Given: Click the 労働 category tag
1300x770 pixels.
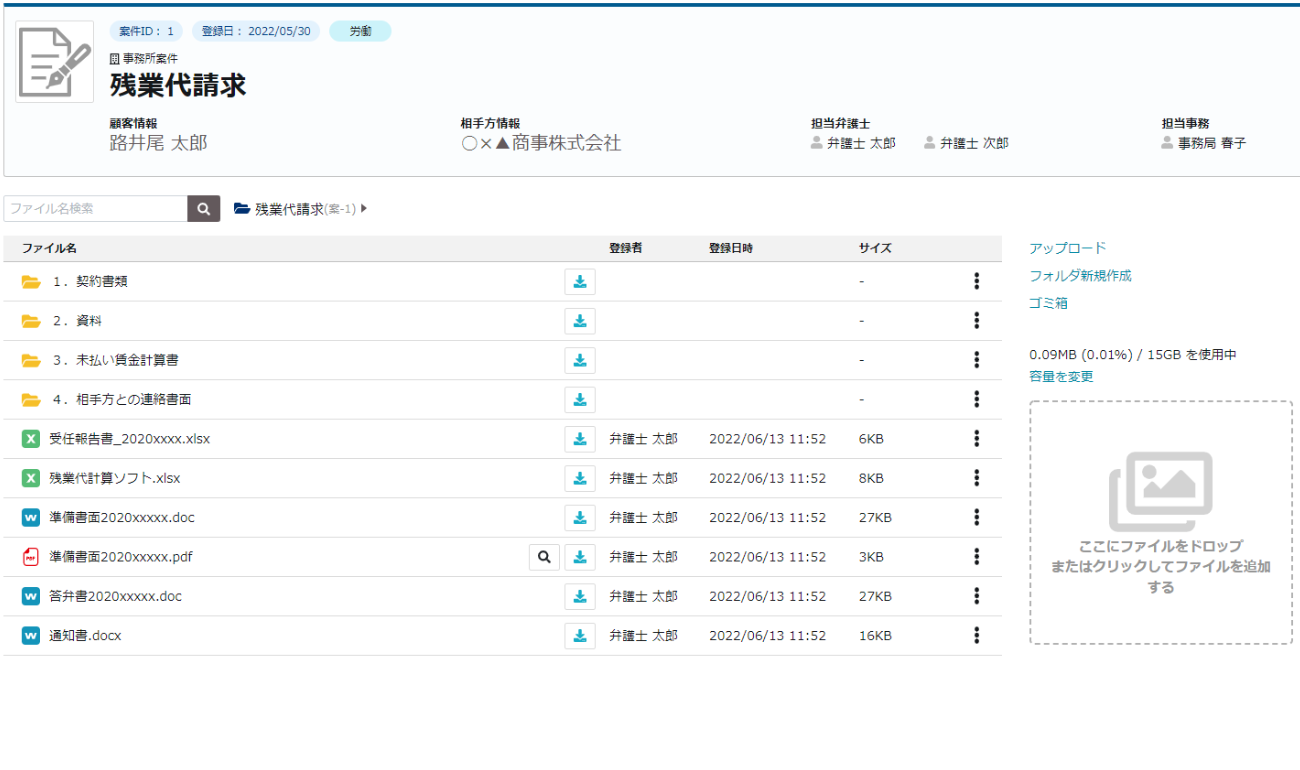Looking at the screenshot, I should pyautogui.click(x=360, y=31).
